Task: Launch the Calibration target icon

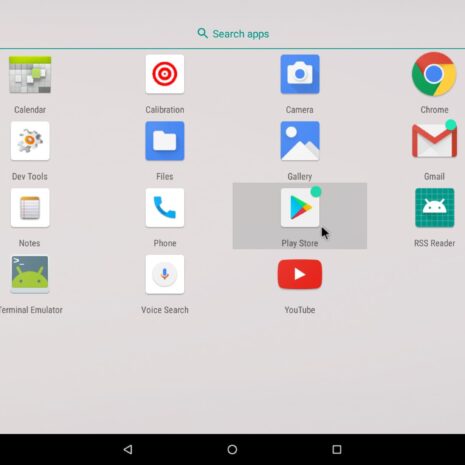Action: (x=165, y=74)
